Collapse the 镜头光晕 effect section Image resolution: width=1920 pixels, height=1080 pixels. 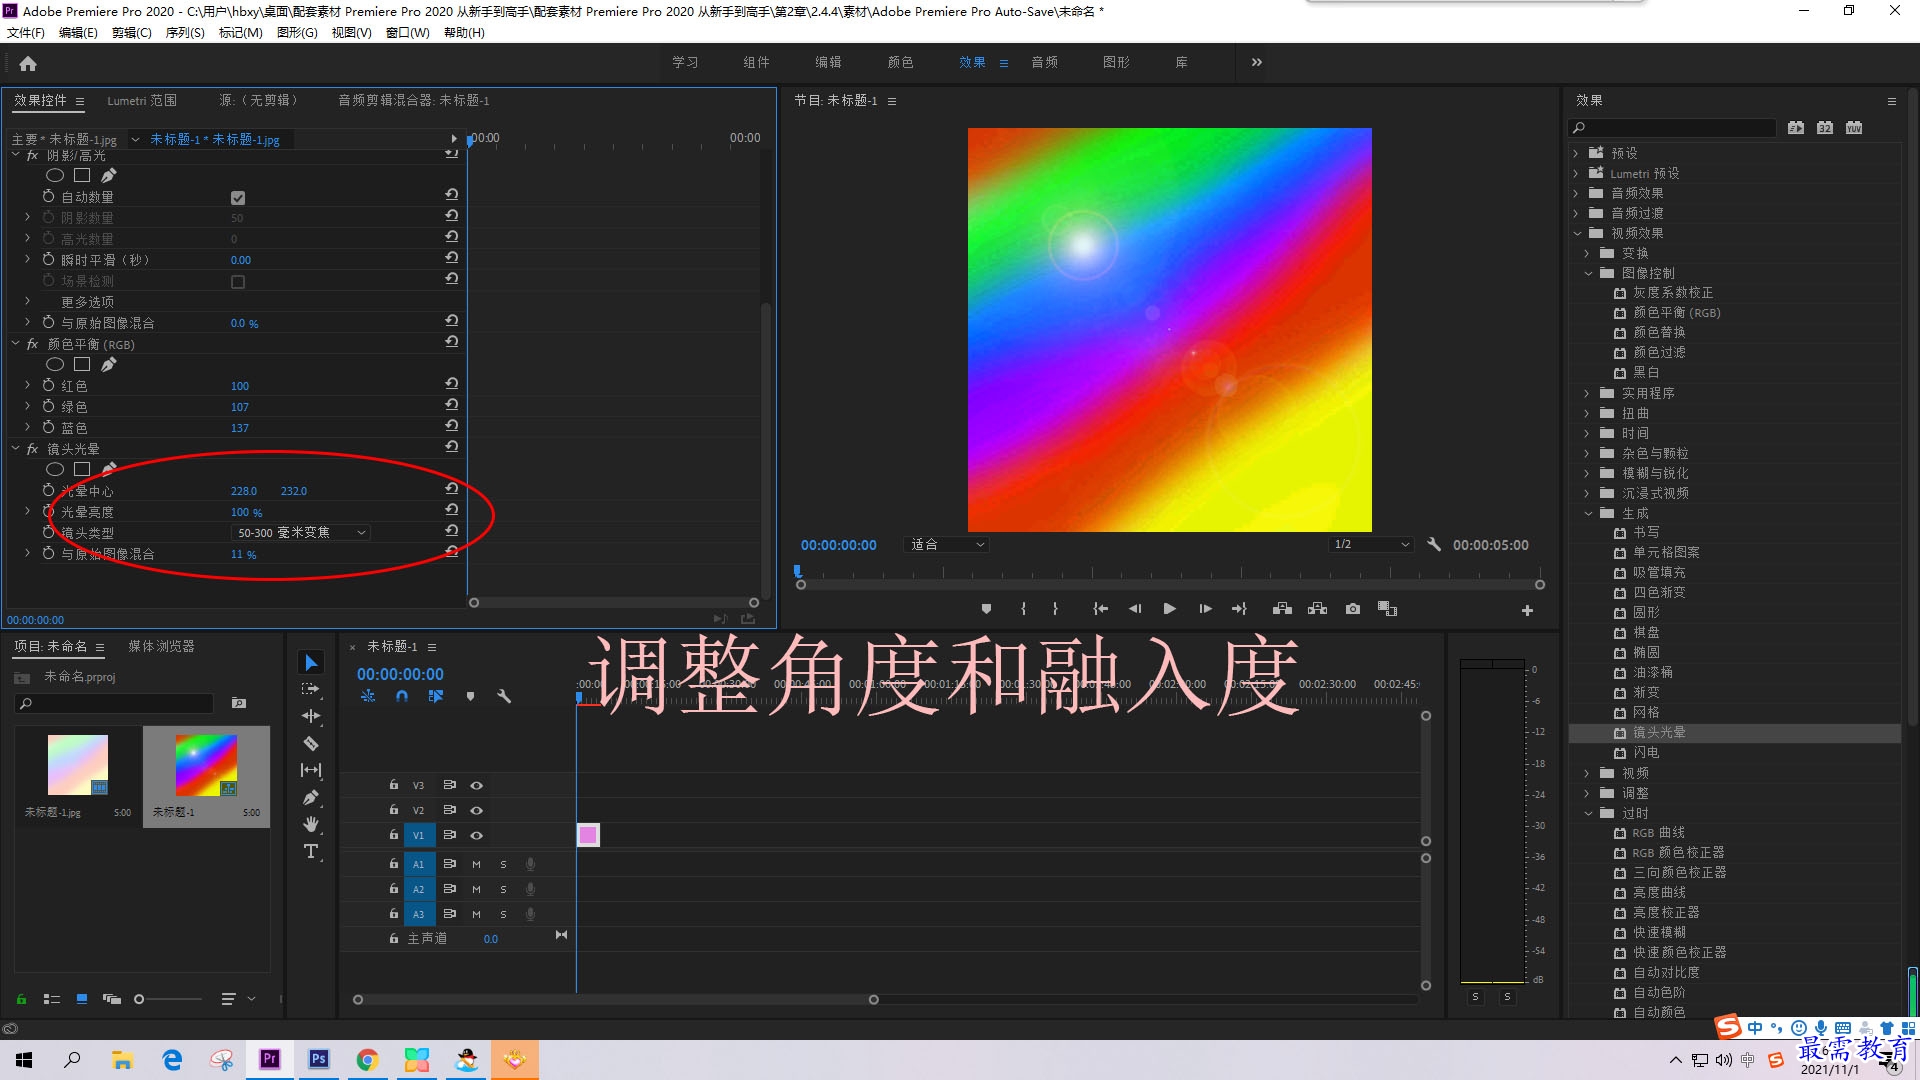pos(16,449)
